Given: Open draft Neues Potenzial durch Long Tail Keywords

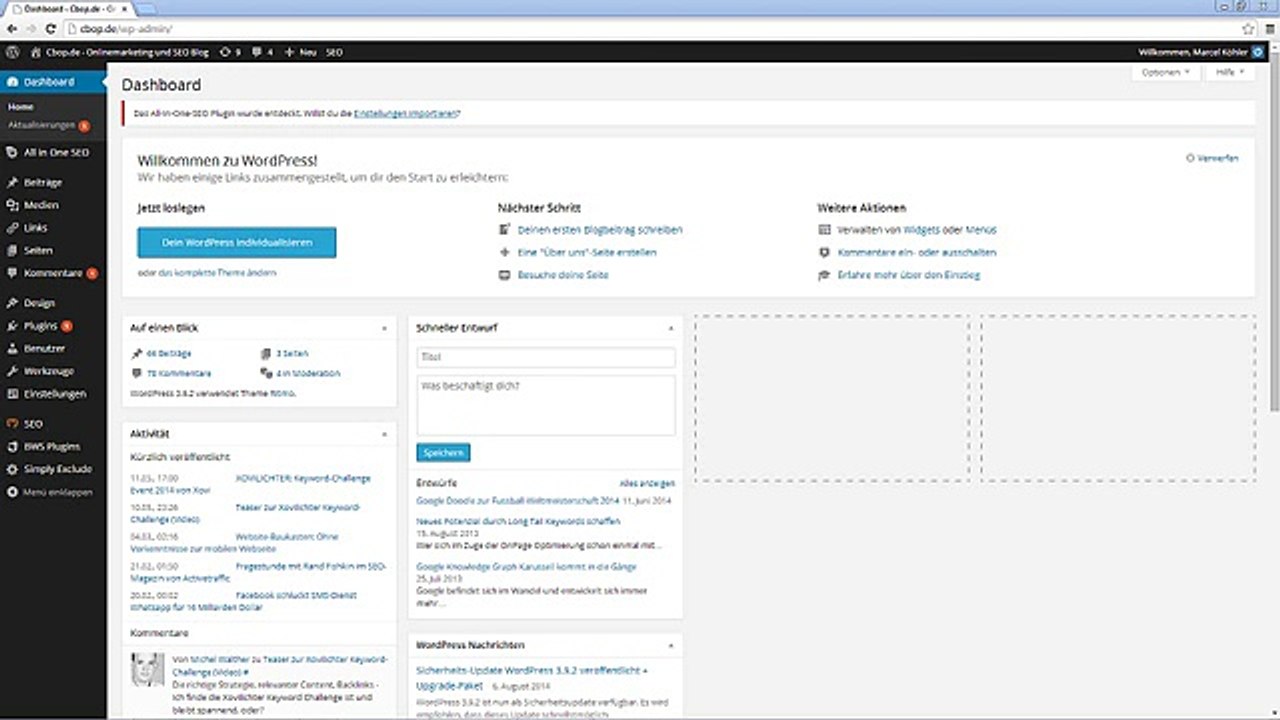Looking at the screenshot, I should (518, 522).
